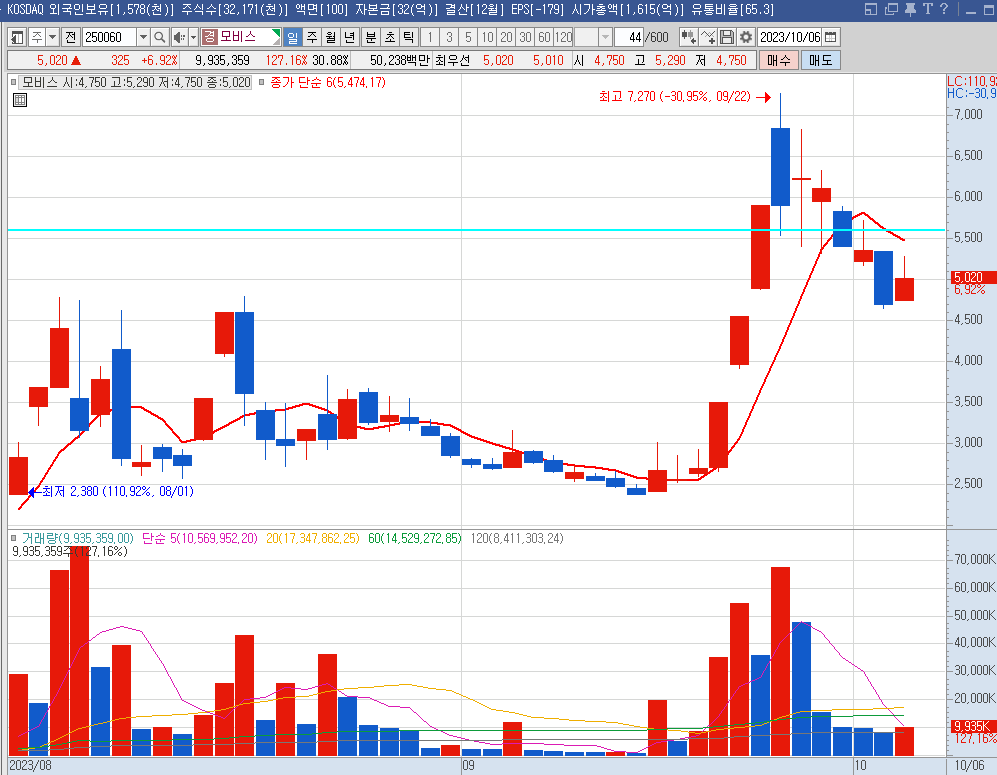Viewport: 997px width, 775px height.
Task: Click the T text size icon in title bar
Action: (x=927, y=9)
